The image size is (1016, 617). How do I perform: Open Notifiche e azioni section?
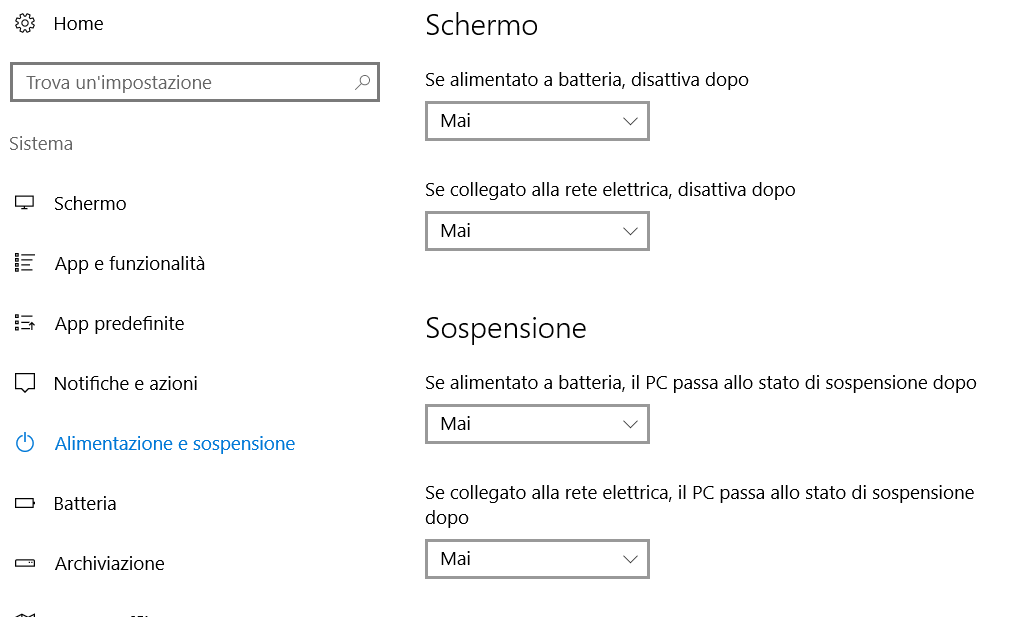[126, 384]
